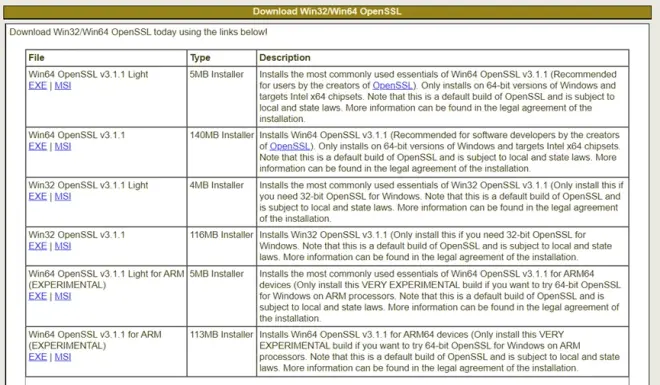The width and height of the screenshot is (660, 385).
Task: Click the 'File' column header
Action: (x=106, y=58)
